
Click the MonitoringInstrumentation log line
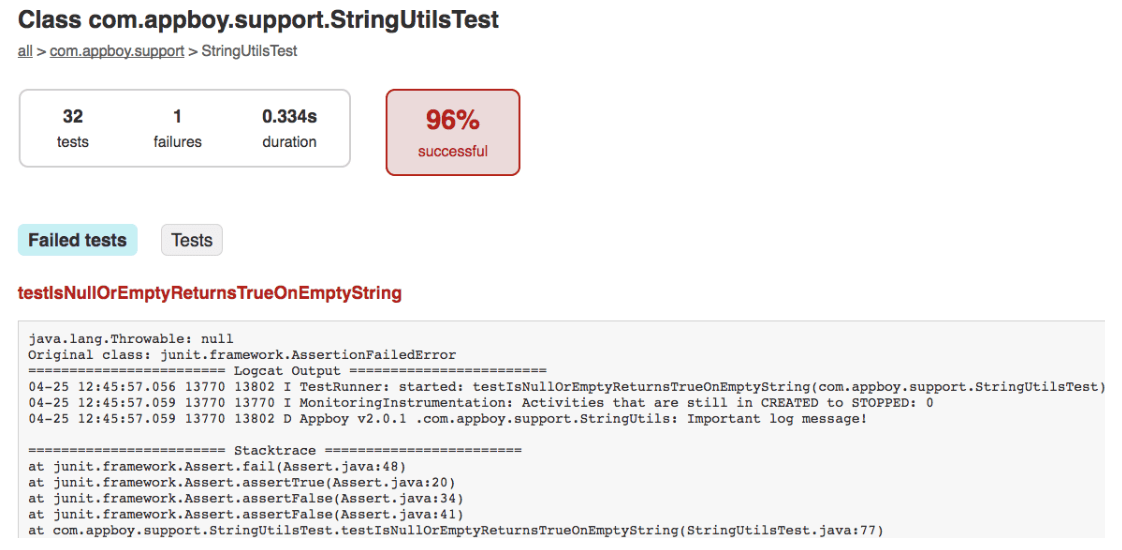coord(481,403)
